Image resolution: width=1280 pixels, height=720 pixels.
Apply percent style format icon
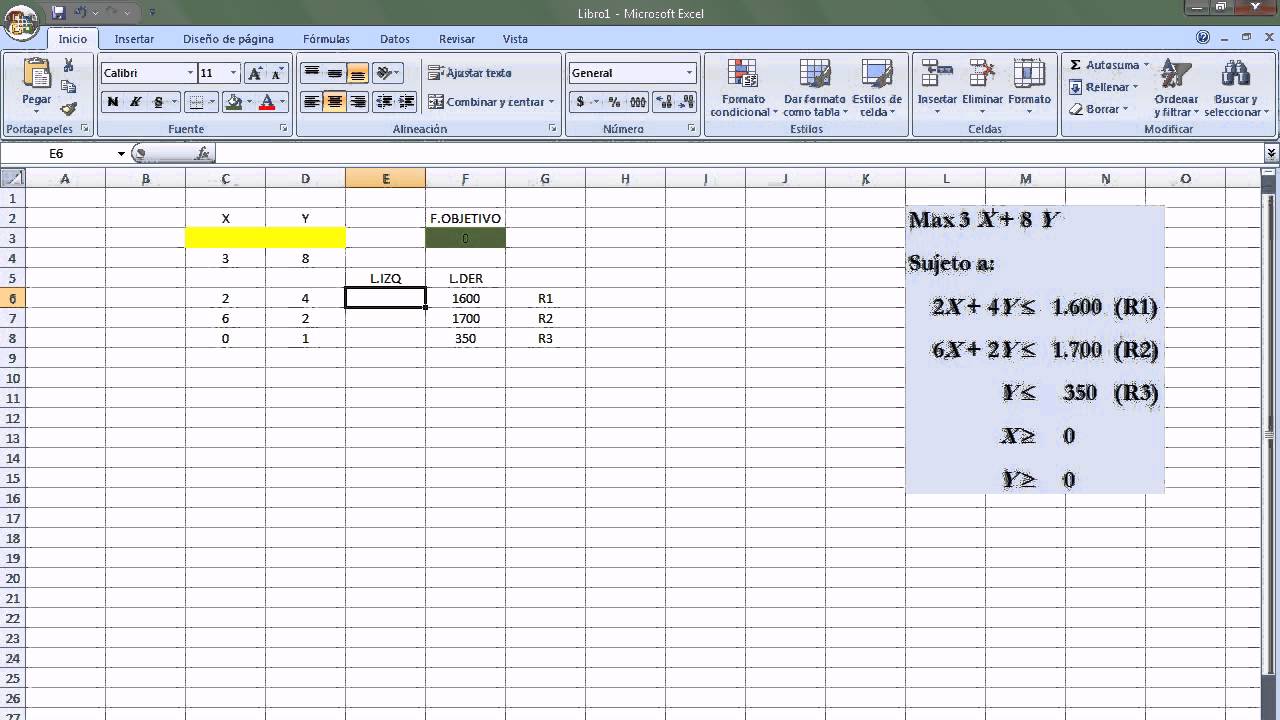tap(614, 102)
